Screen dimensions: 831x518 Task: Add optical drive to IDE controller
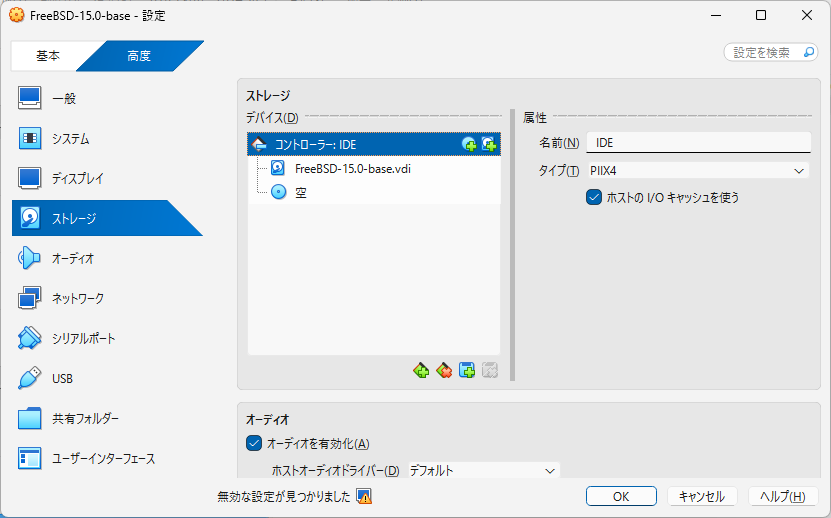pyautogui.click(x=469, y=144)
